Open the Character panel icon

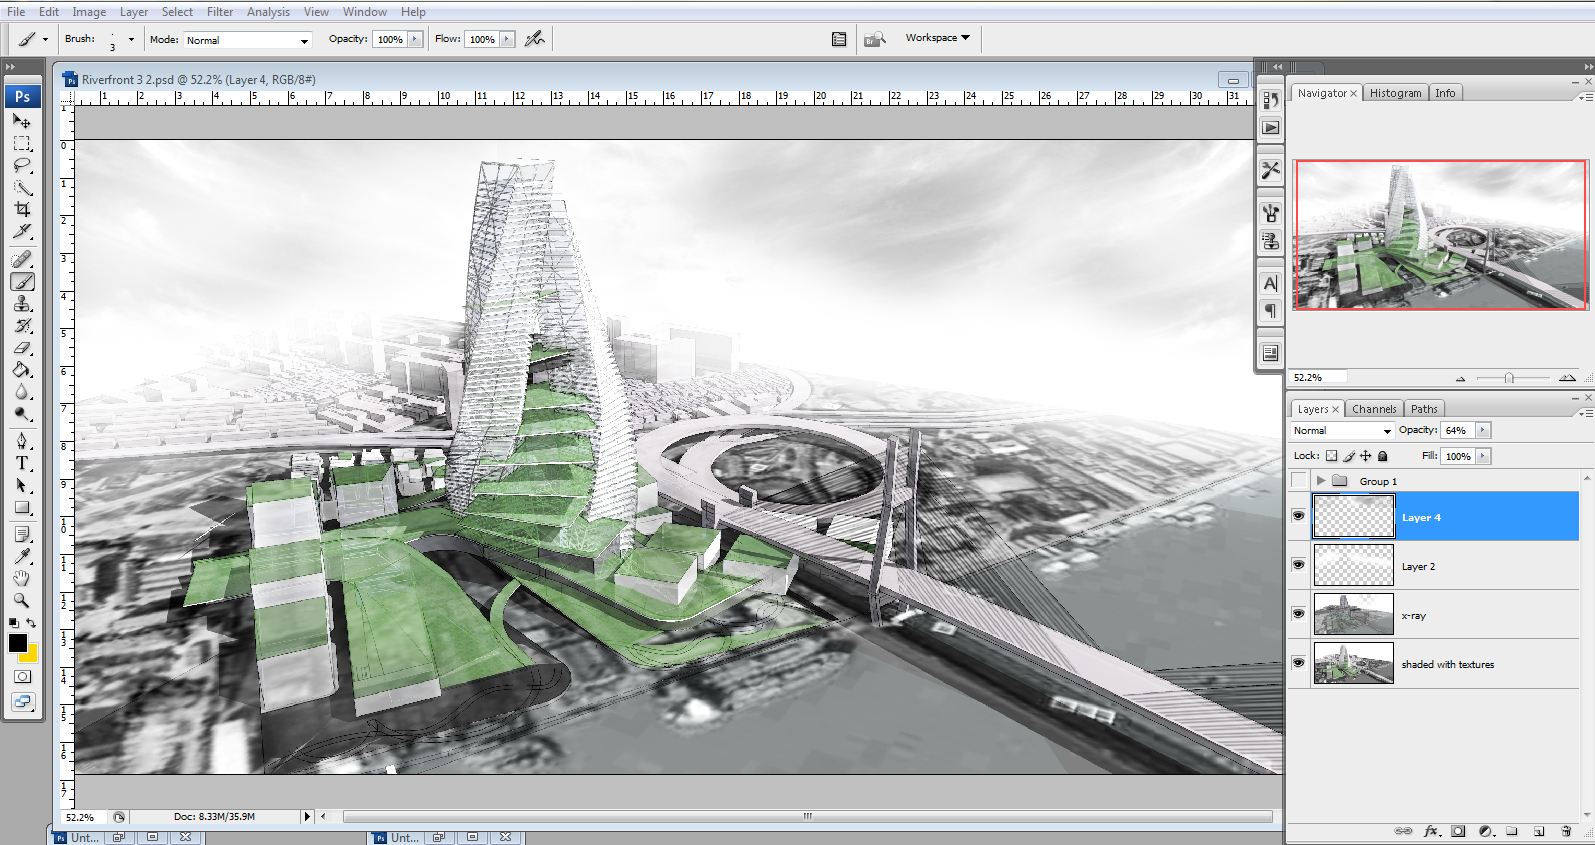click(x=1270, y=284)
